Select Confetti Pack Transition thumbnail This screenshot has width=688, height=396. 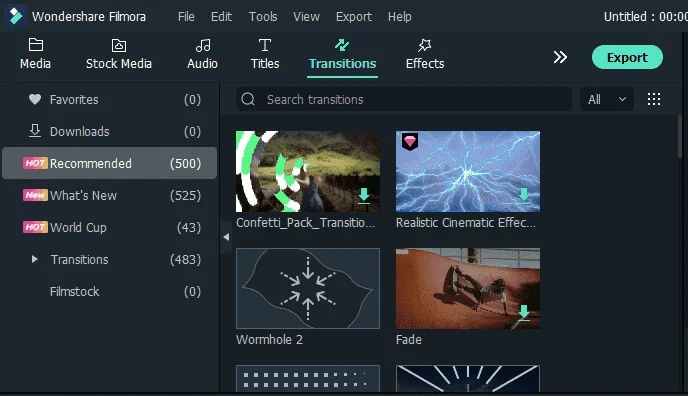pyautogui.click(x=308, y=171)
